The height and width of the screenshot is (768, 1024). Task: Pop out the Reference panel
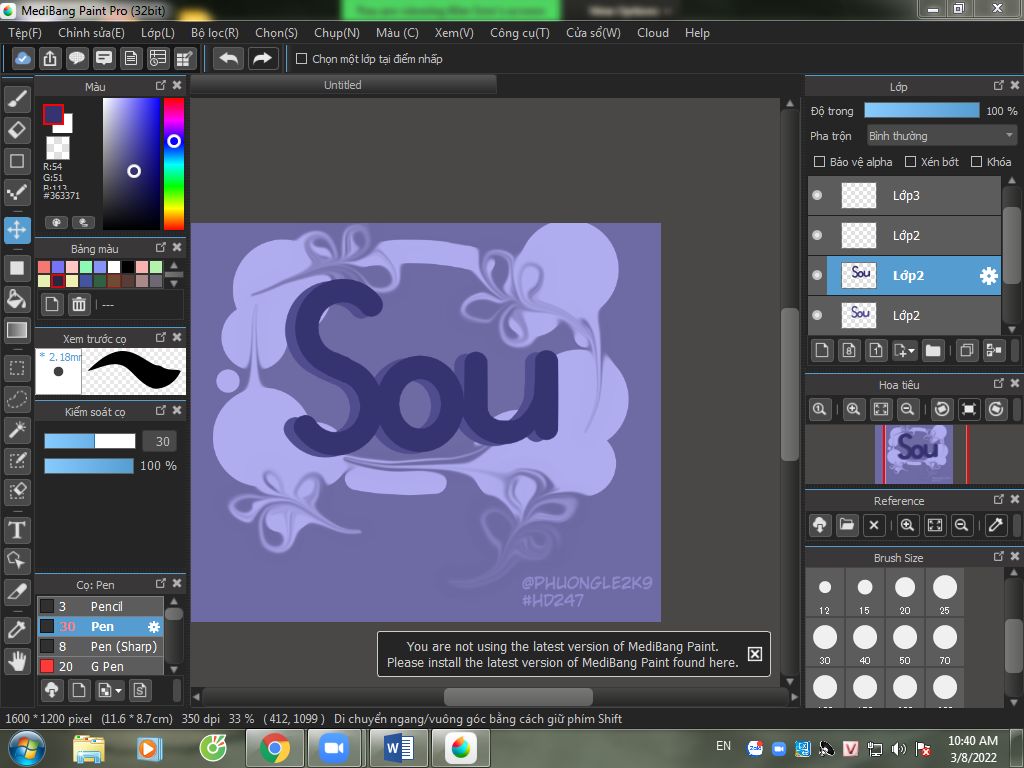coord(999,499)
